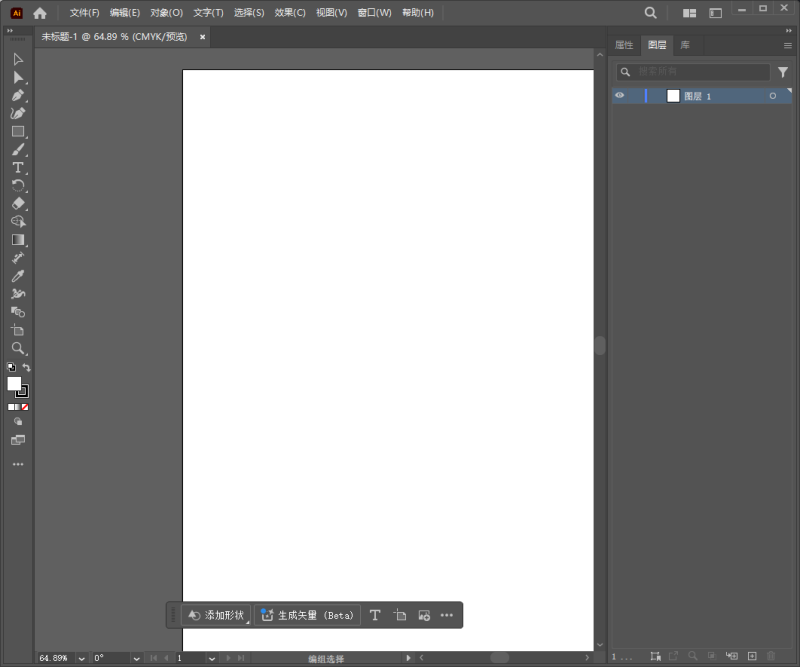Open the 文件 menu
The height and width of the screenshot is (667, 800).
click(83, 13)
